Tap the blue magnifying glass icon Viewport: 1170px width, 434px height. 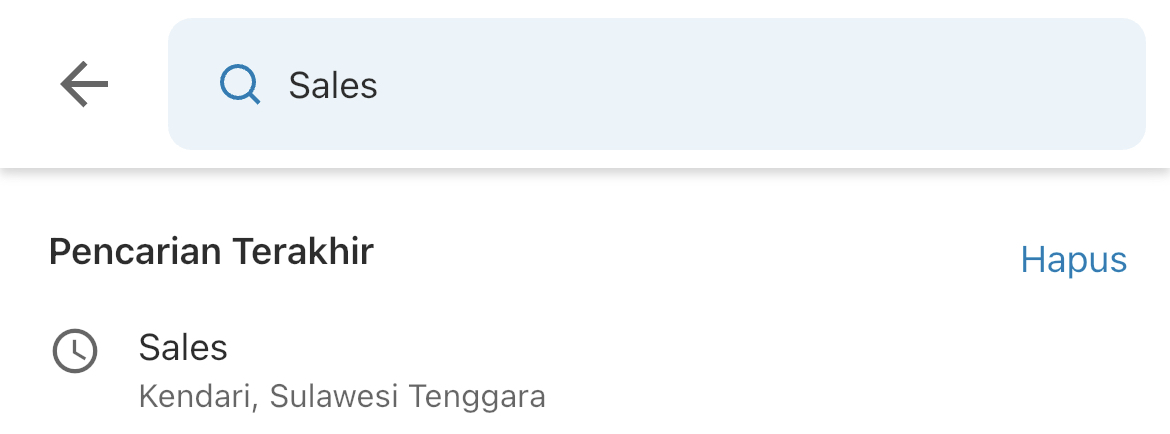[x=240, y=84]
